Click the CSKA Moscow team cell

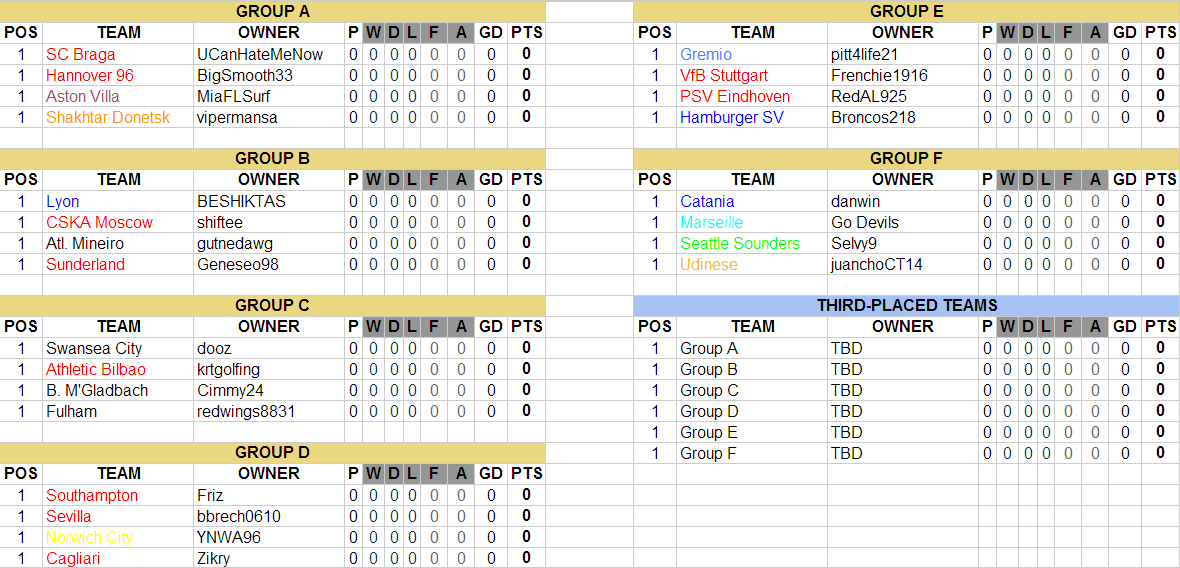pos(100,222)
